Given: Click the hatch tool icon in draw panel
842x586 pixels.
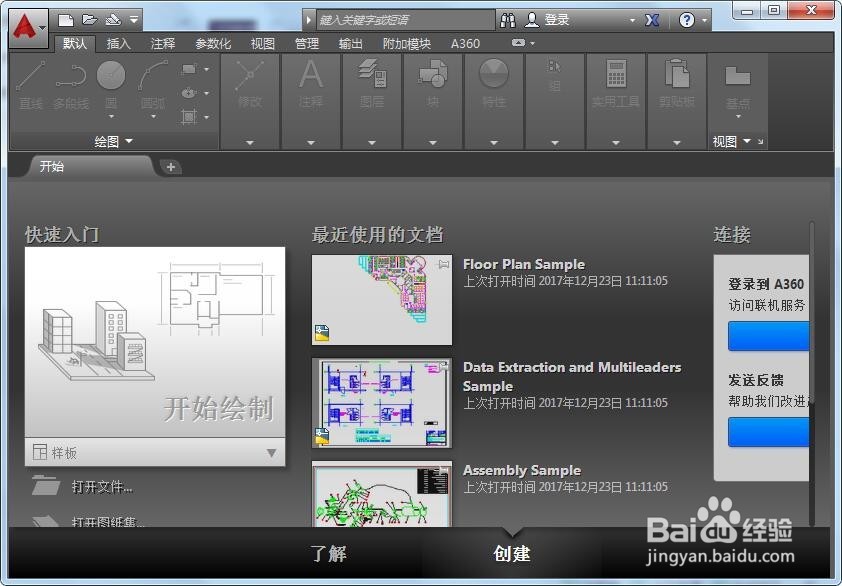Looking at the screenshot, I should tap(189, 117).
